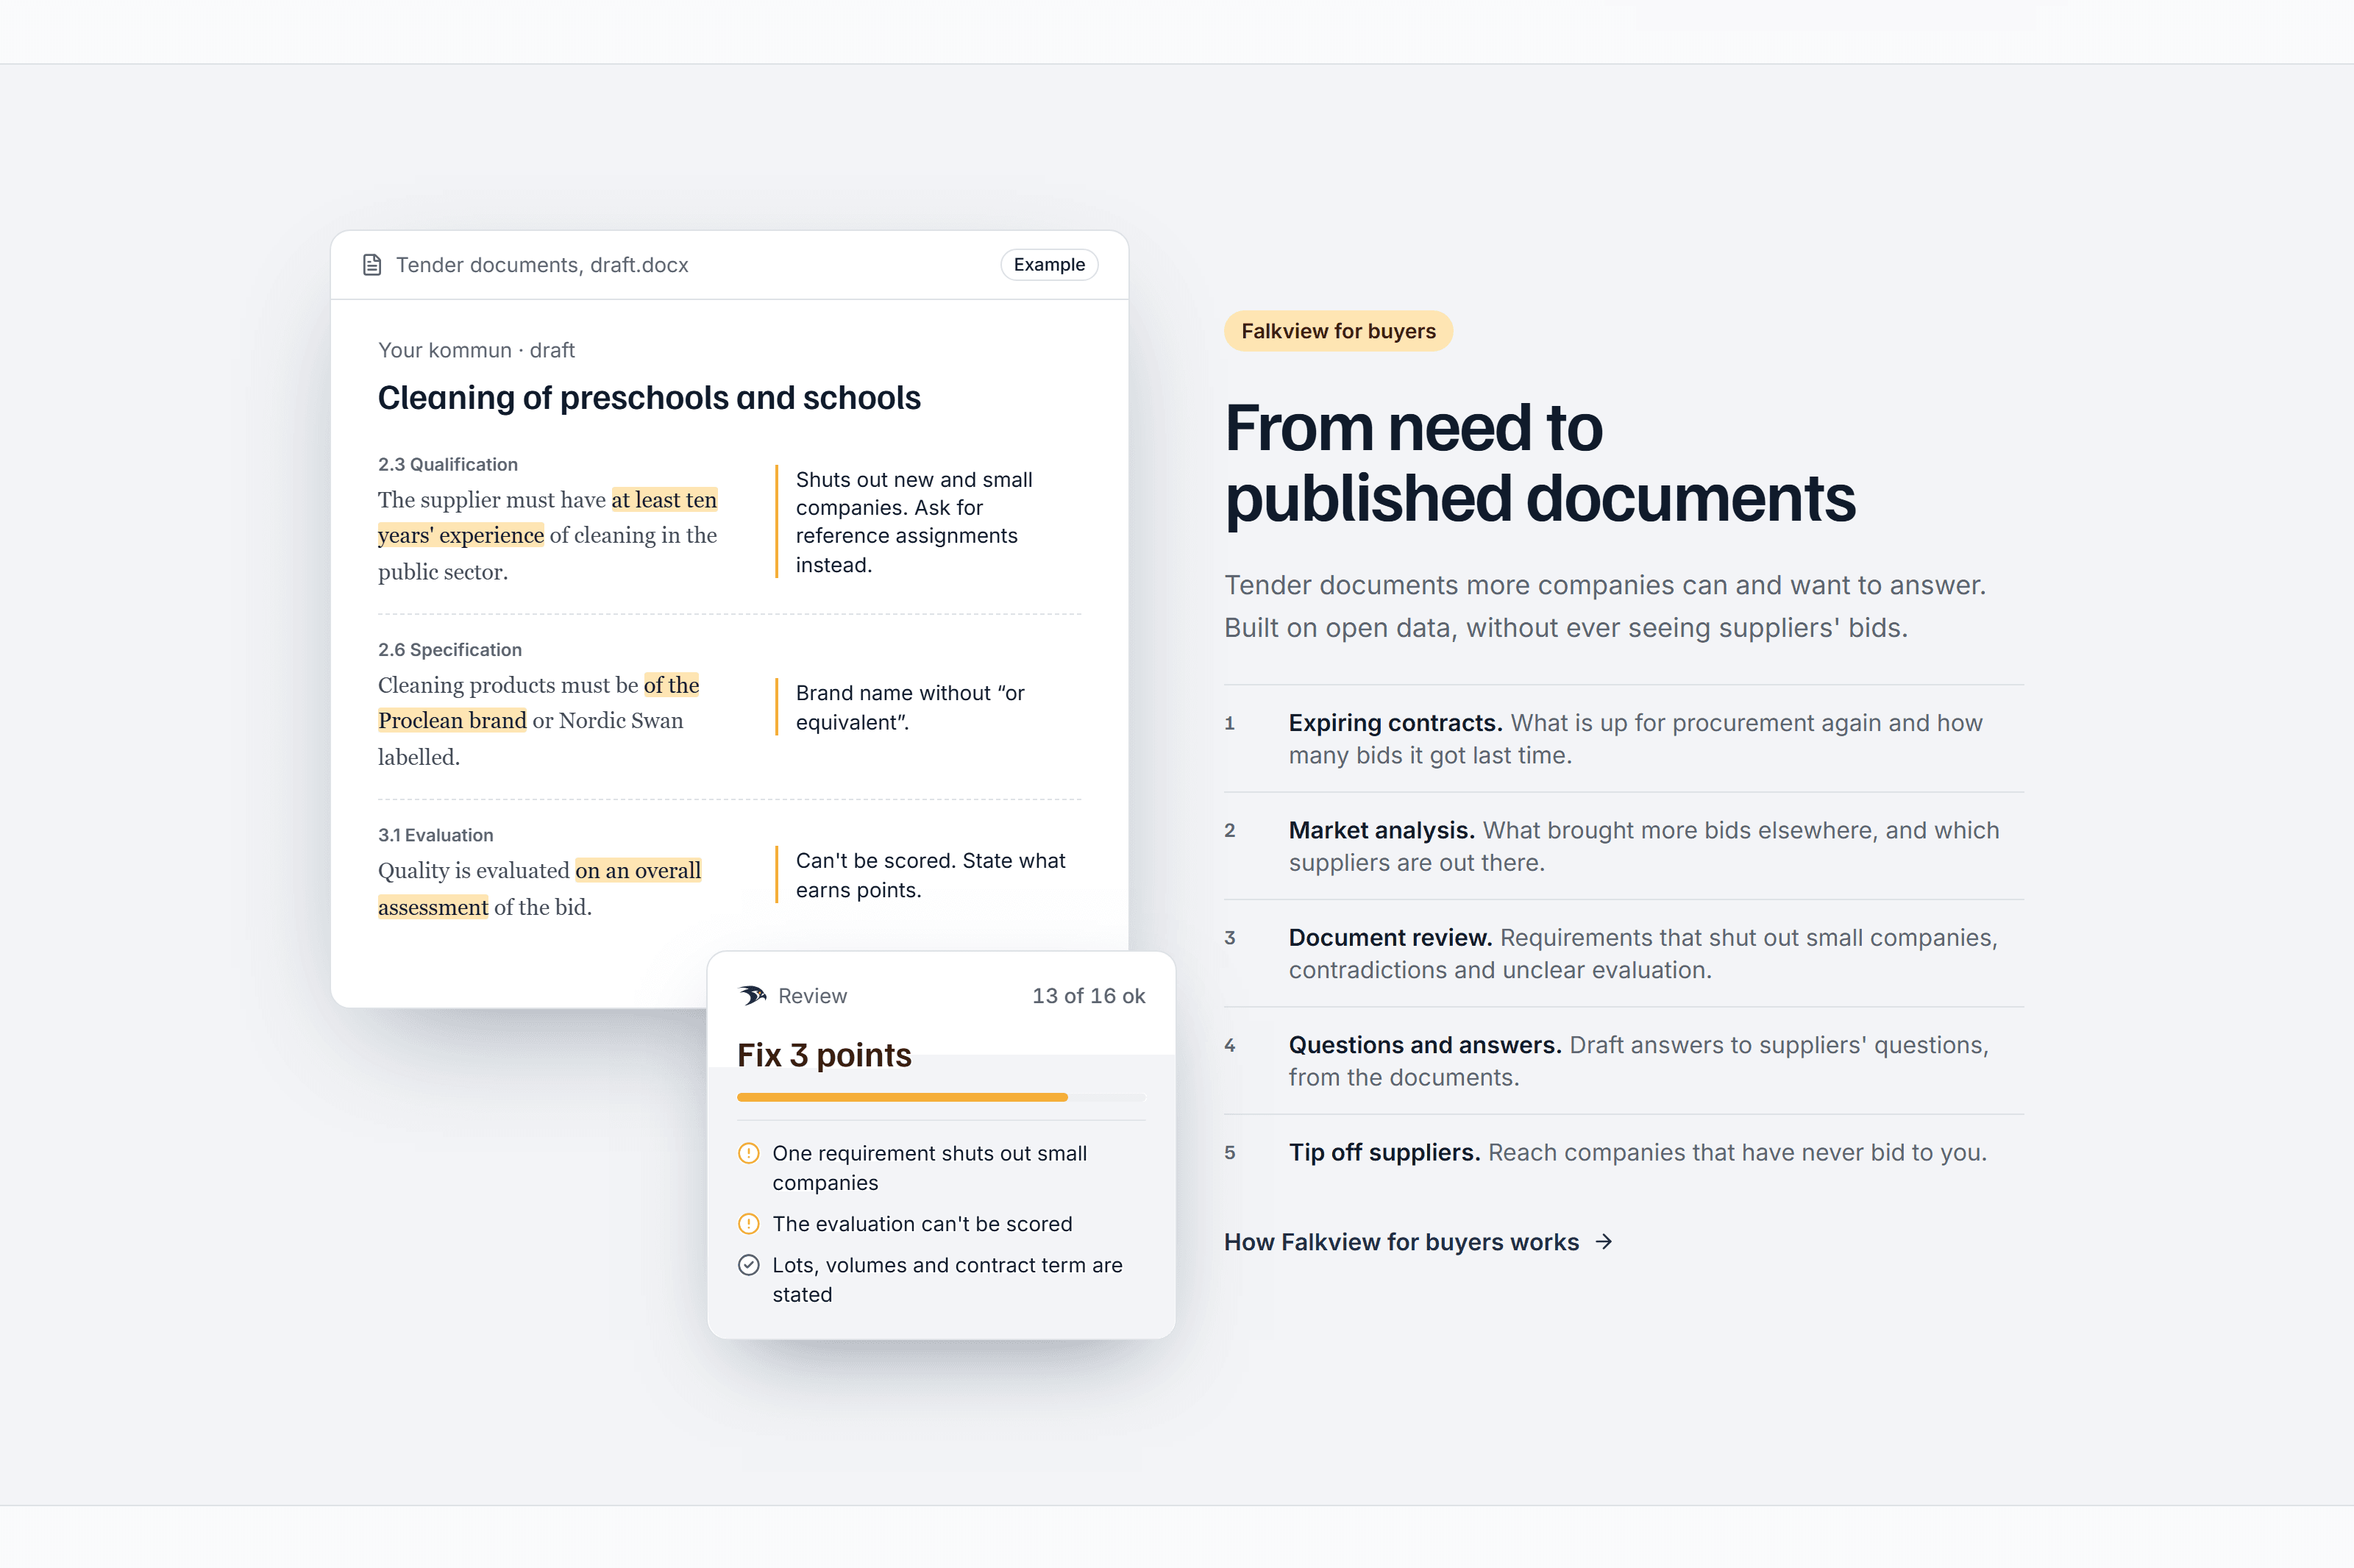The image size is (2354, 1568).
Task: Click the '13 of 16 ok' status text
Action: click(1088, 996)
